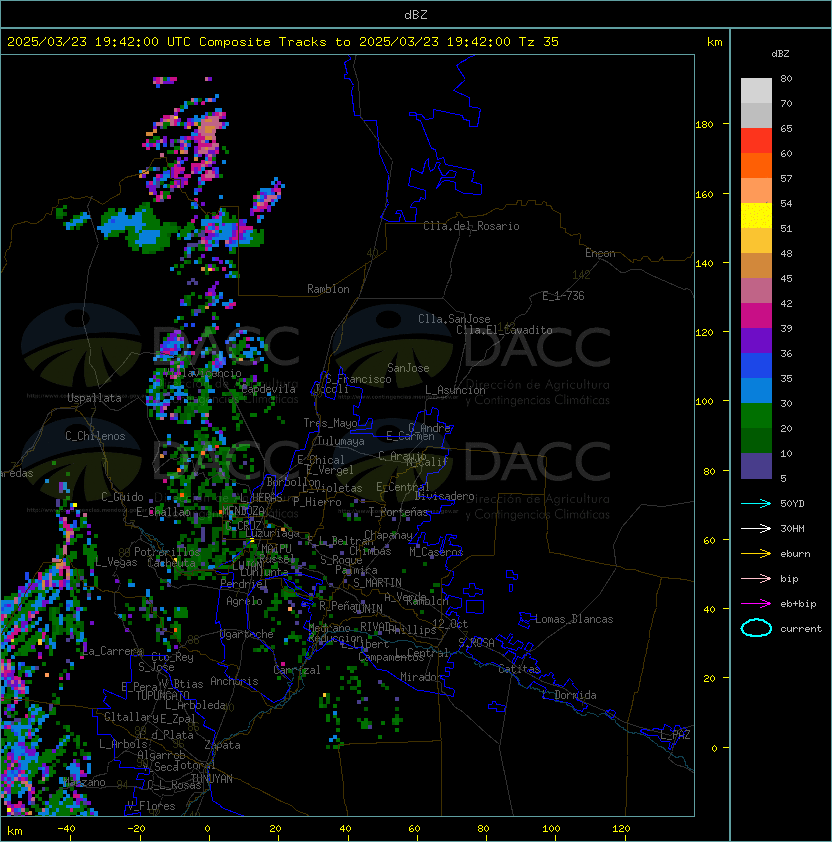Image resolution: width=832 pixels, height=842 pixels.
Task: Click the 'Anchoris' map label
Action: click(x=234, y=681)
